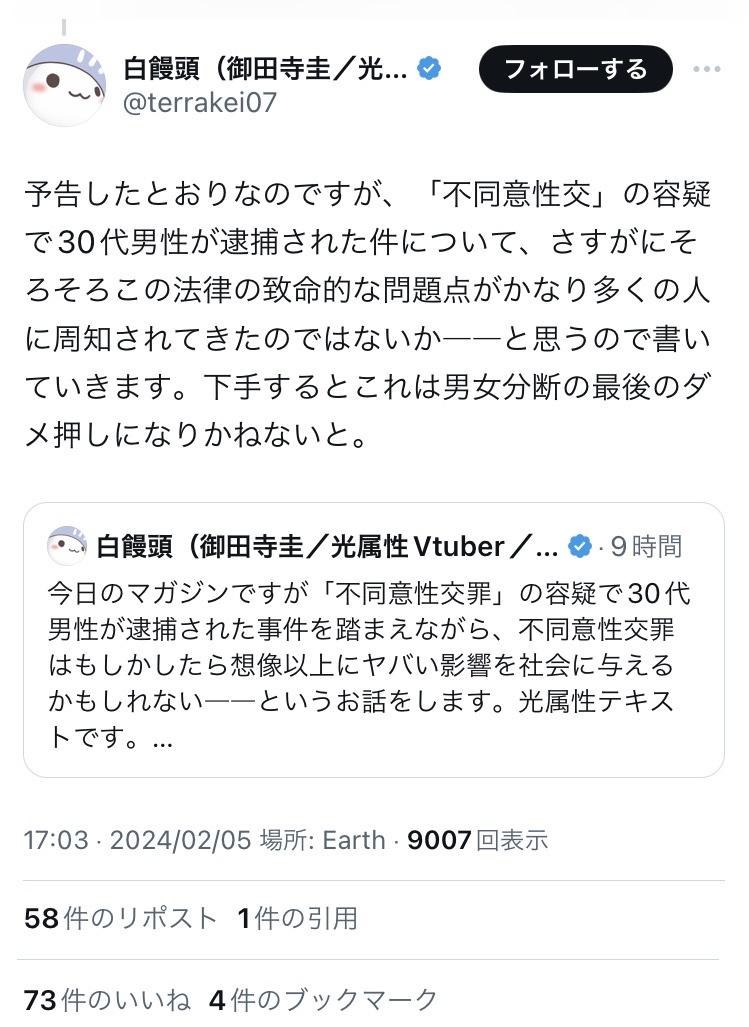Tap the フォローする follow button
Viewport: 749px width, 1027px height.
pyautogui.click(x=575, y=69)
